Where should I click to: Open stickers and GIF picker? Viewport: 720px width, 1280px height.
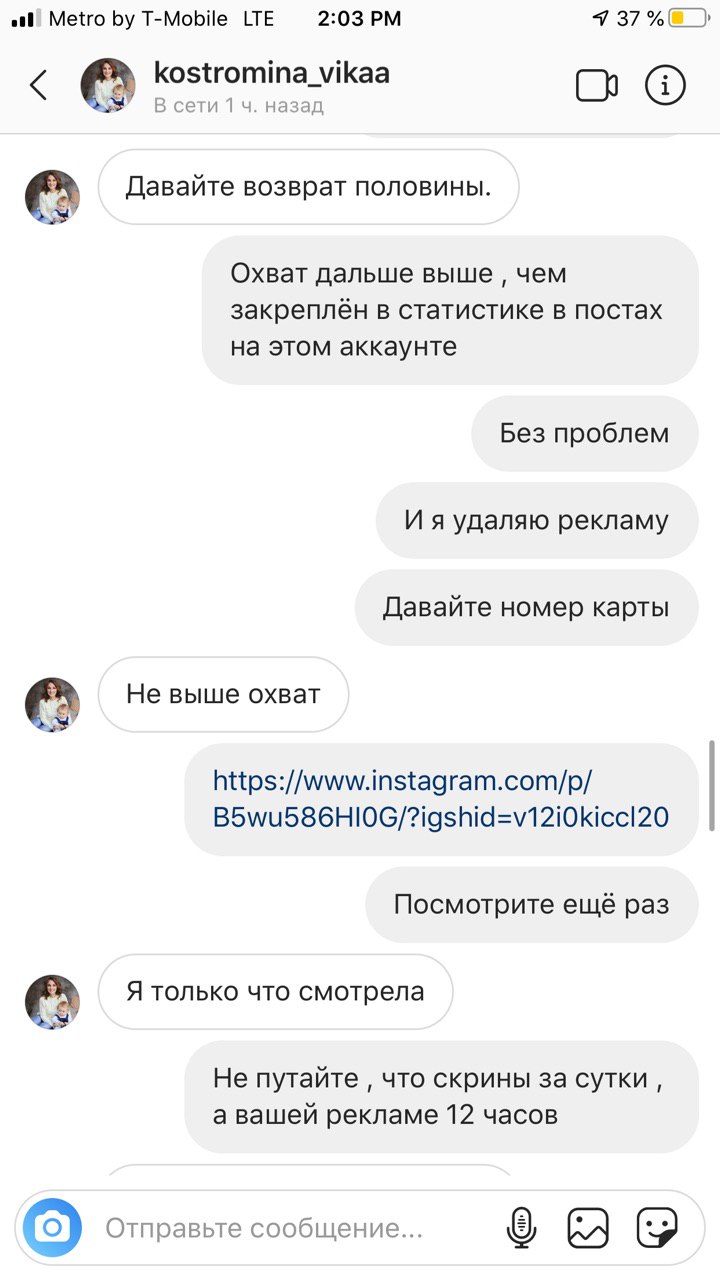click(657, 1227)
